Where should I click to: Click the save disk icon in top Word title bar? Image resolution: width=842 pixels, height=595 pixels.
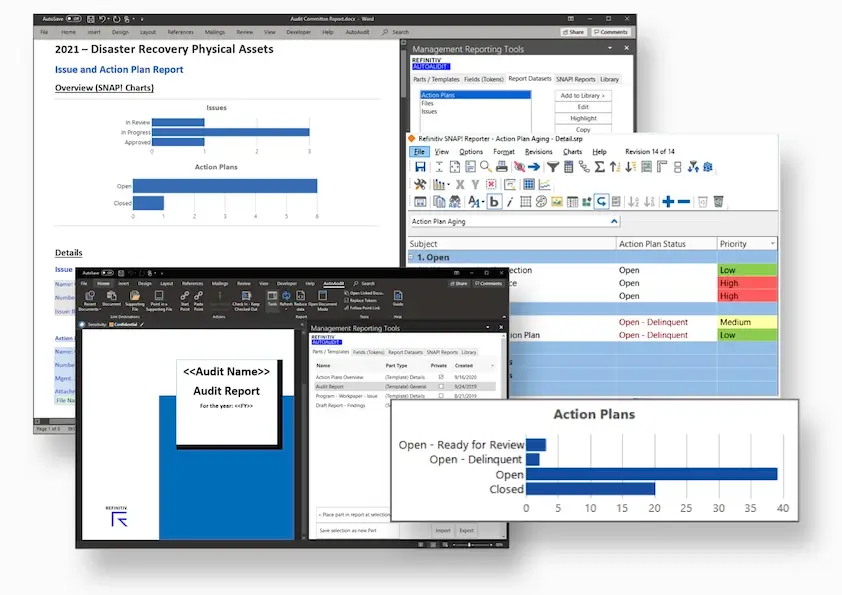91,19
